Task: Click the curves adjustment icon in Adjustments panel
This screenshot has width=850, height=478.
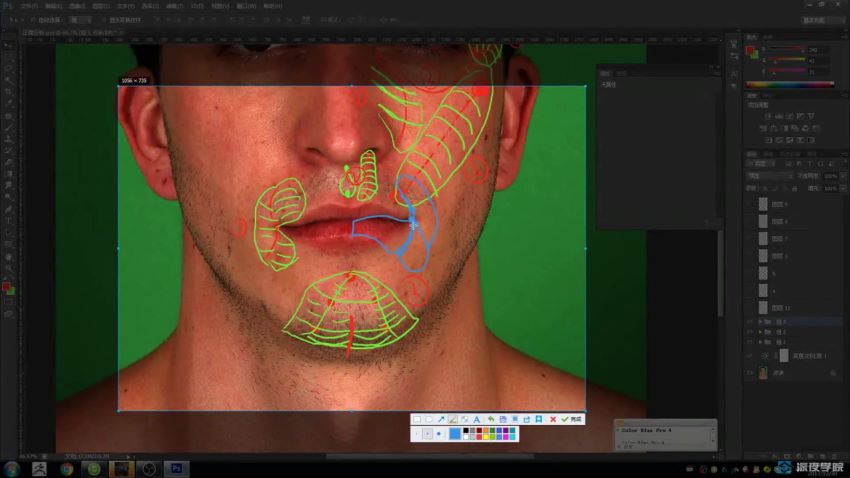Action: point(789,116)
